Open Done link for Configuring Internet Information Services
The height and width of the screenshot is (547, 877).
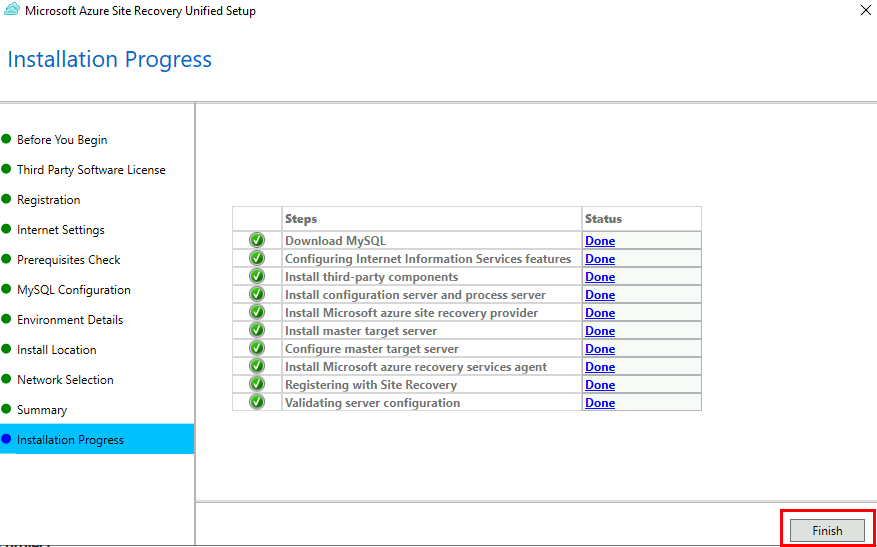click(600, 259)
